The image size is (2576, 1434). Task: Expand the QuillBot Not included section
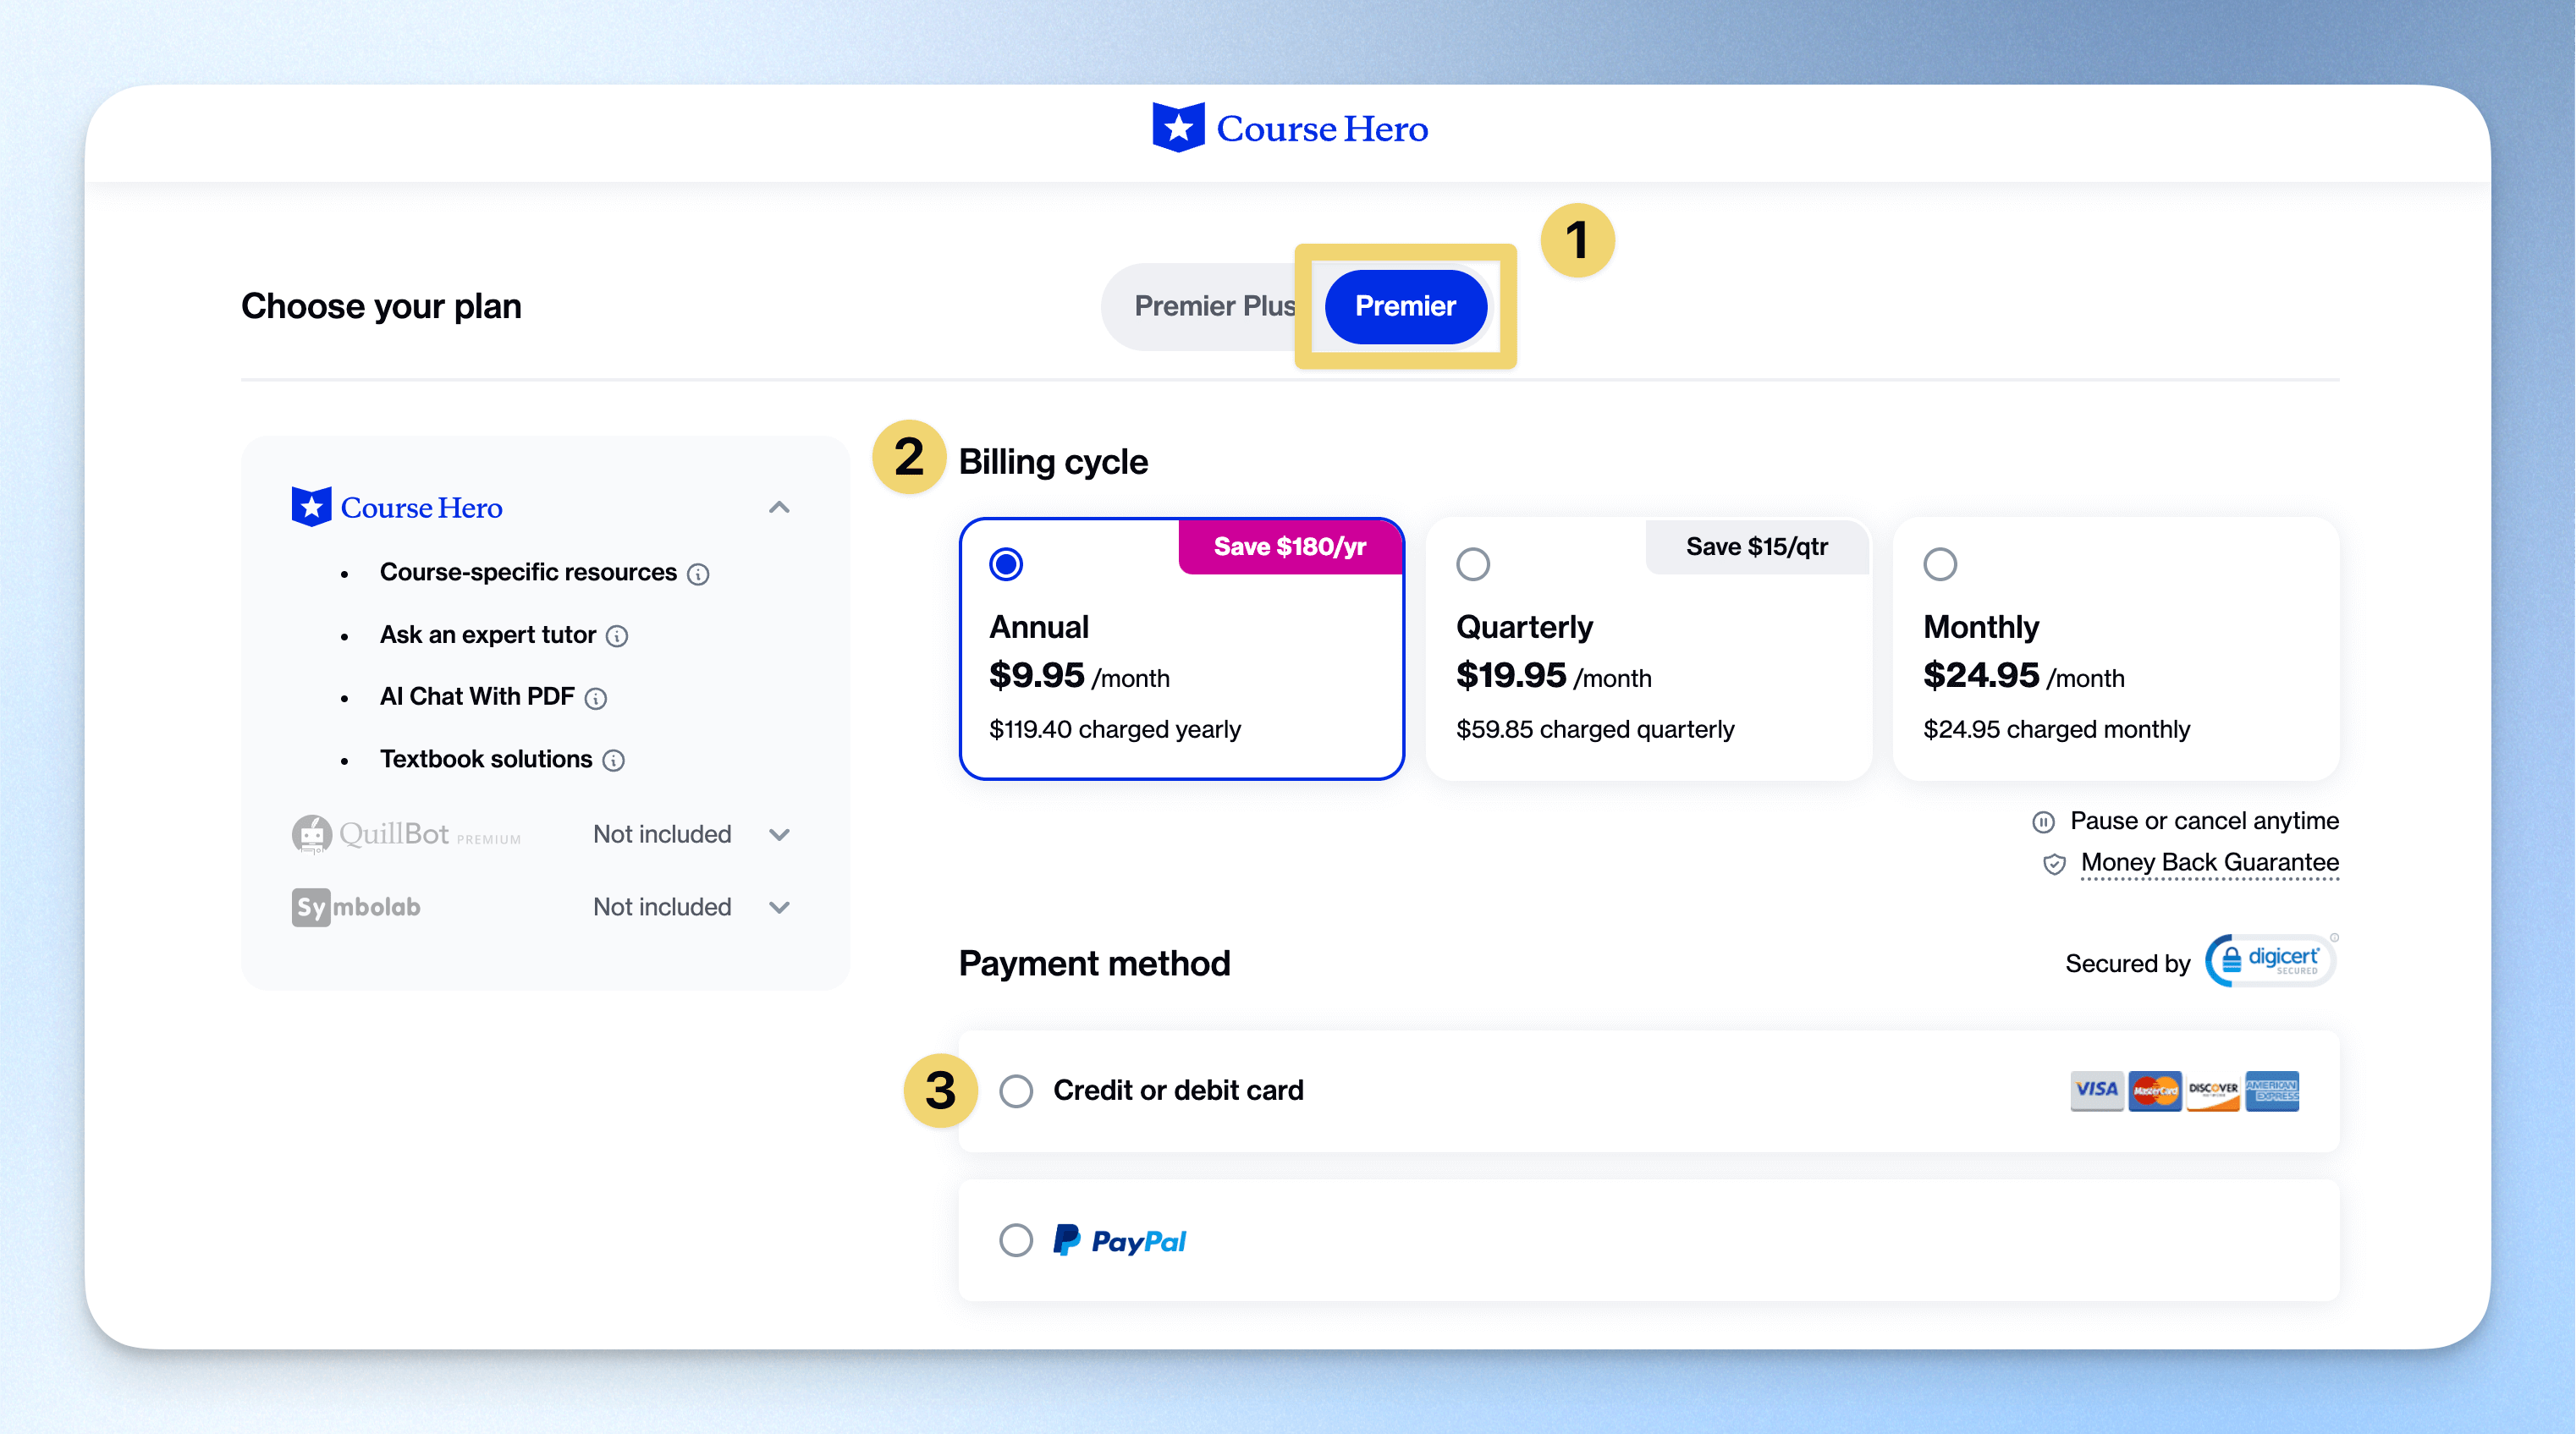pyautogui.click(x=779, y=835)
